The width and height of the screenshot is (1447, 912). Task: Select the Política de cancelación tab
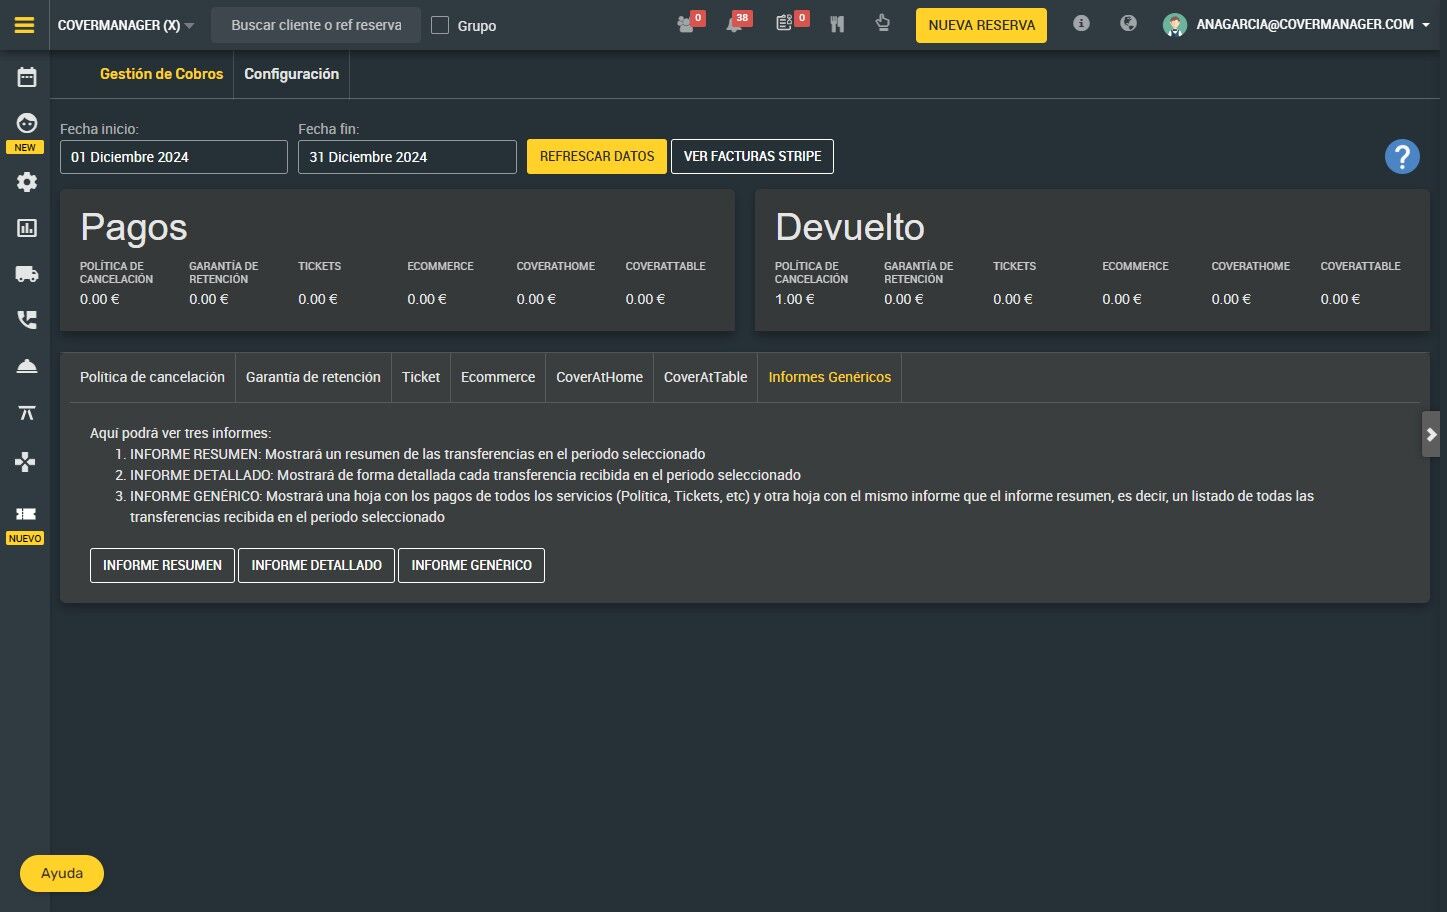coord(152,377)
